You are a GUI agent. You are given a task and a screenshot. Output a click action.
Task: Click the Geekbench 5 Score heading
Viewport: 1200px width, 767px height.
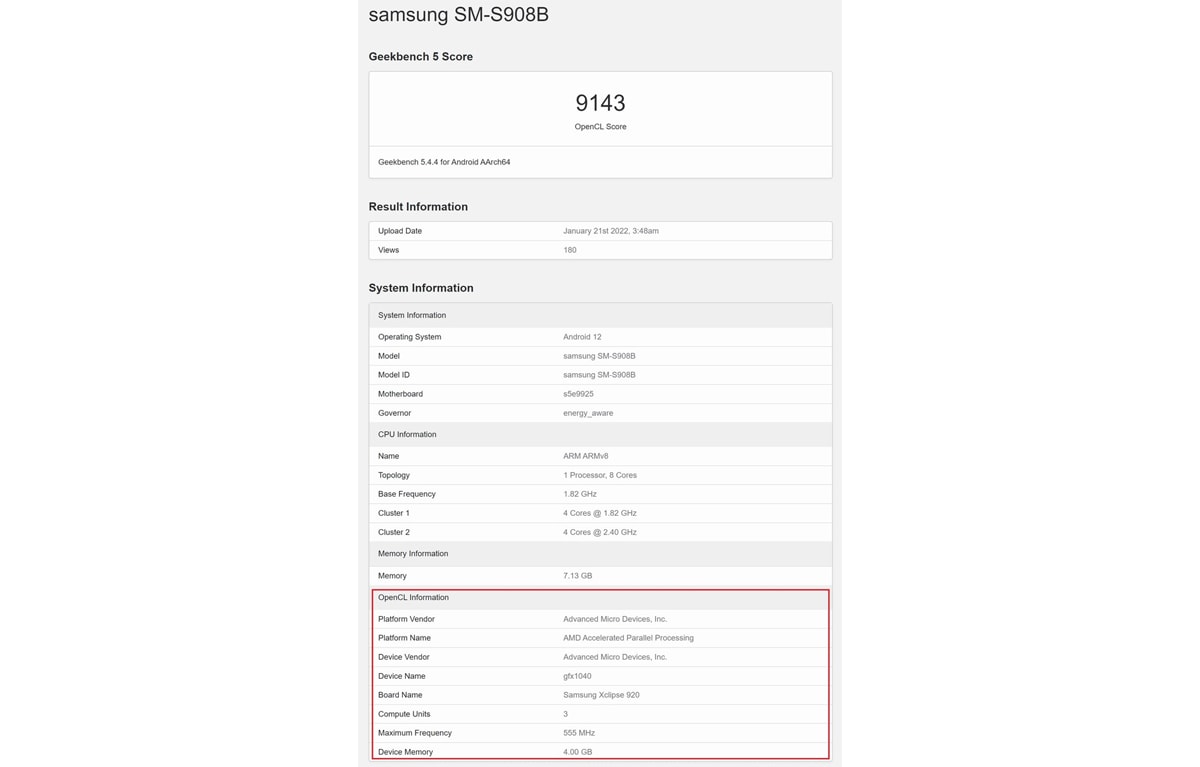tap(420, 57)
